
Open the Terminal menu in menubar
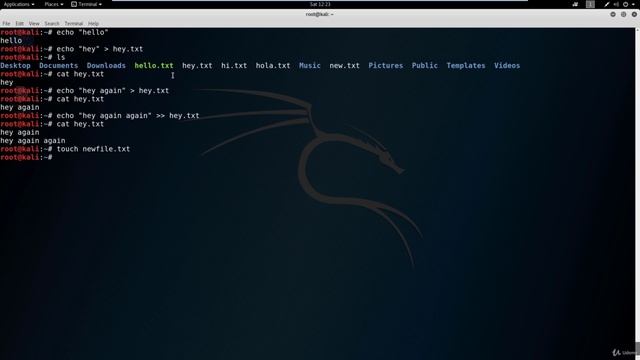point(73,24)
